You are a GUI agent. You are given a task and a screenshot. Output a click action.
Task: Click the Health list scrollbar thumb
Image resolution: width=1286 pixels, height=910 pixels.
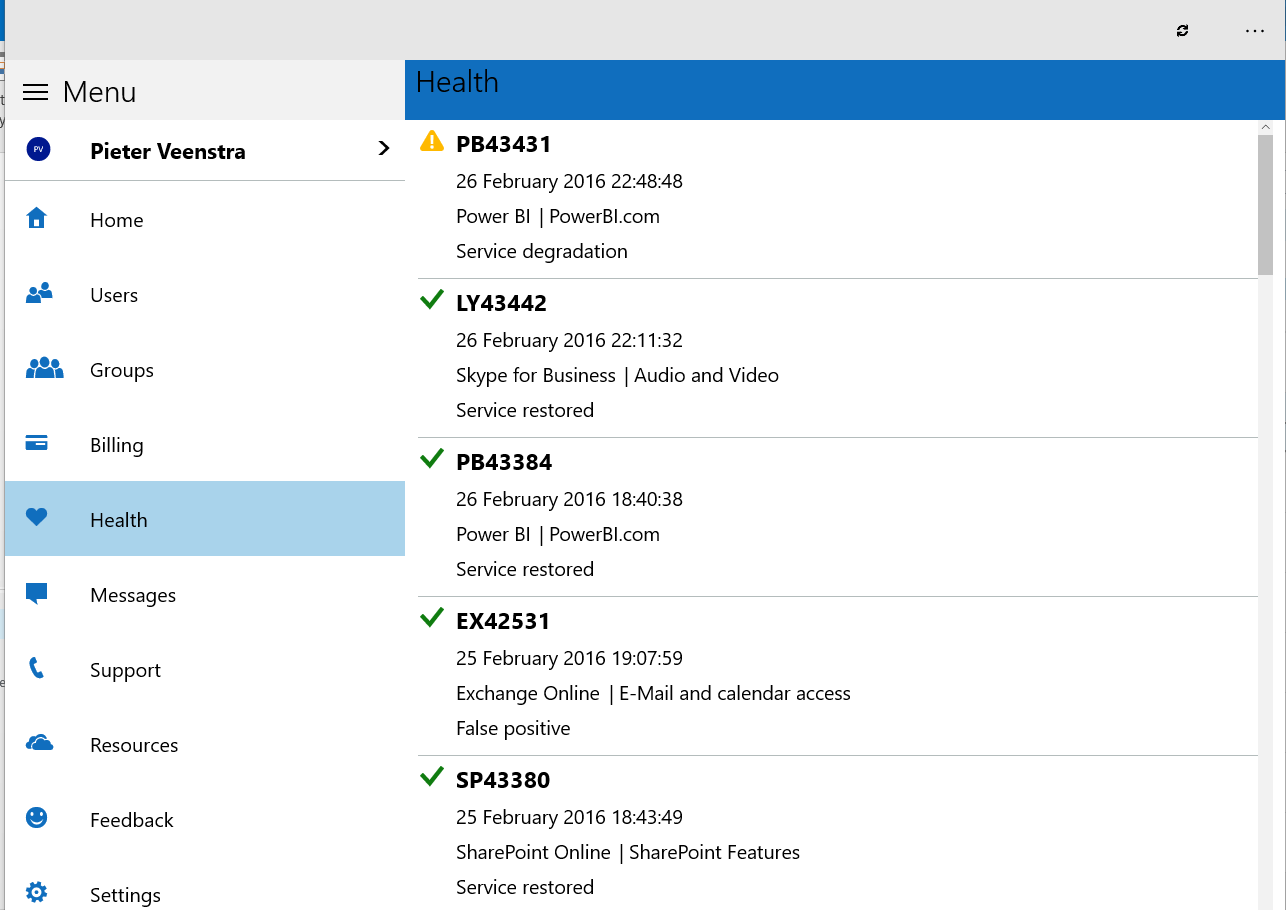(x=1265, y=204)
